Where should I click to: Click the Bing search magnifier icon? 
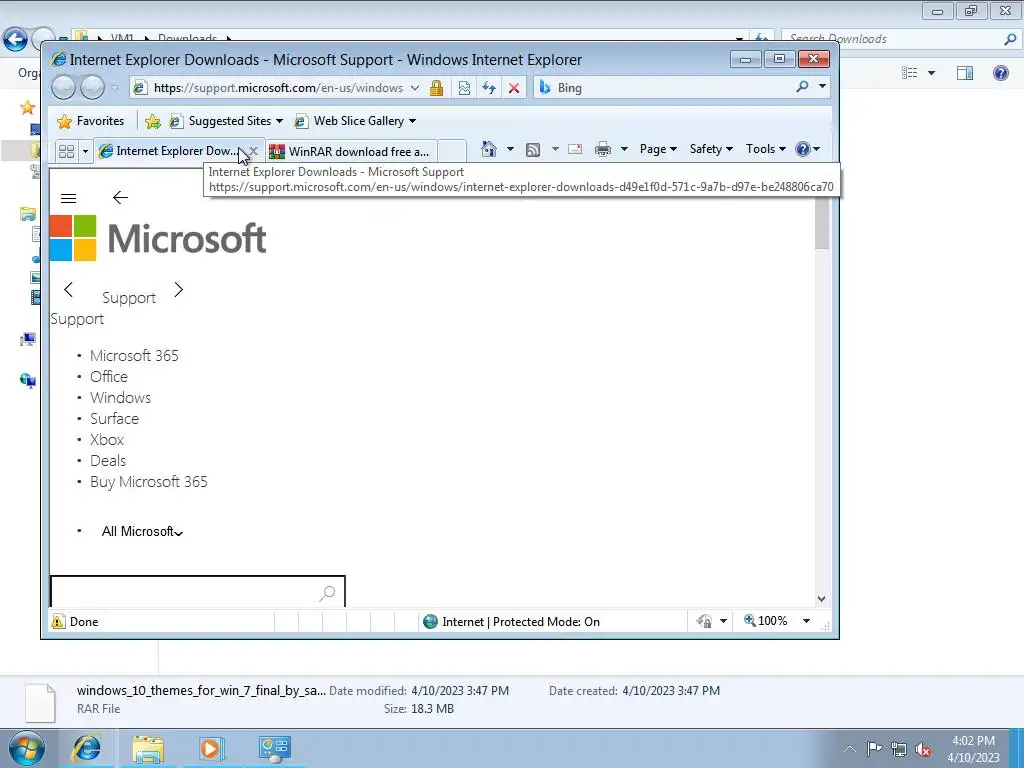(x=802, y=87)
